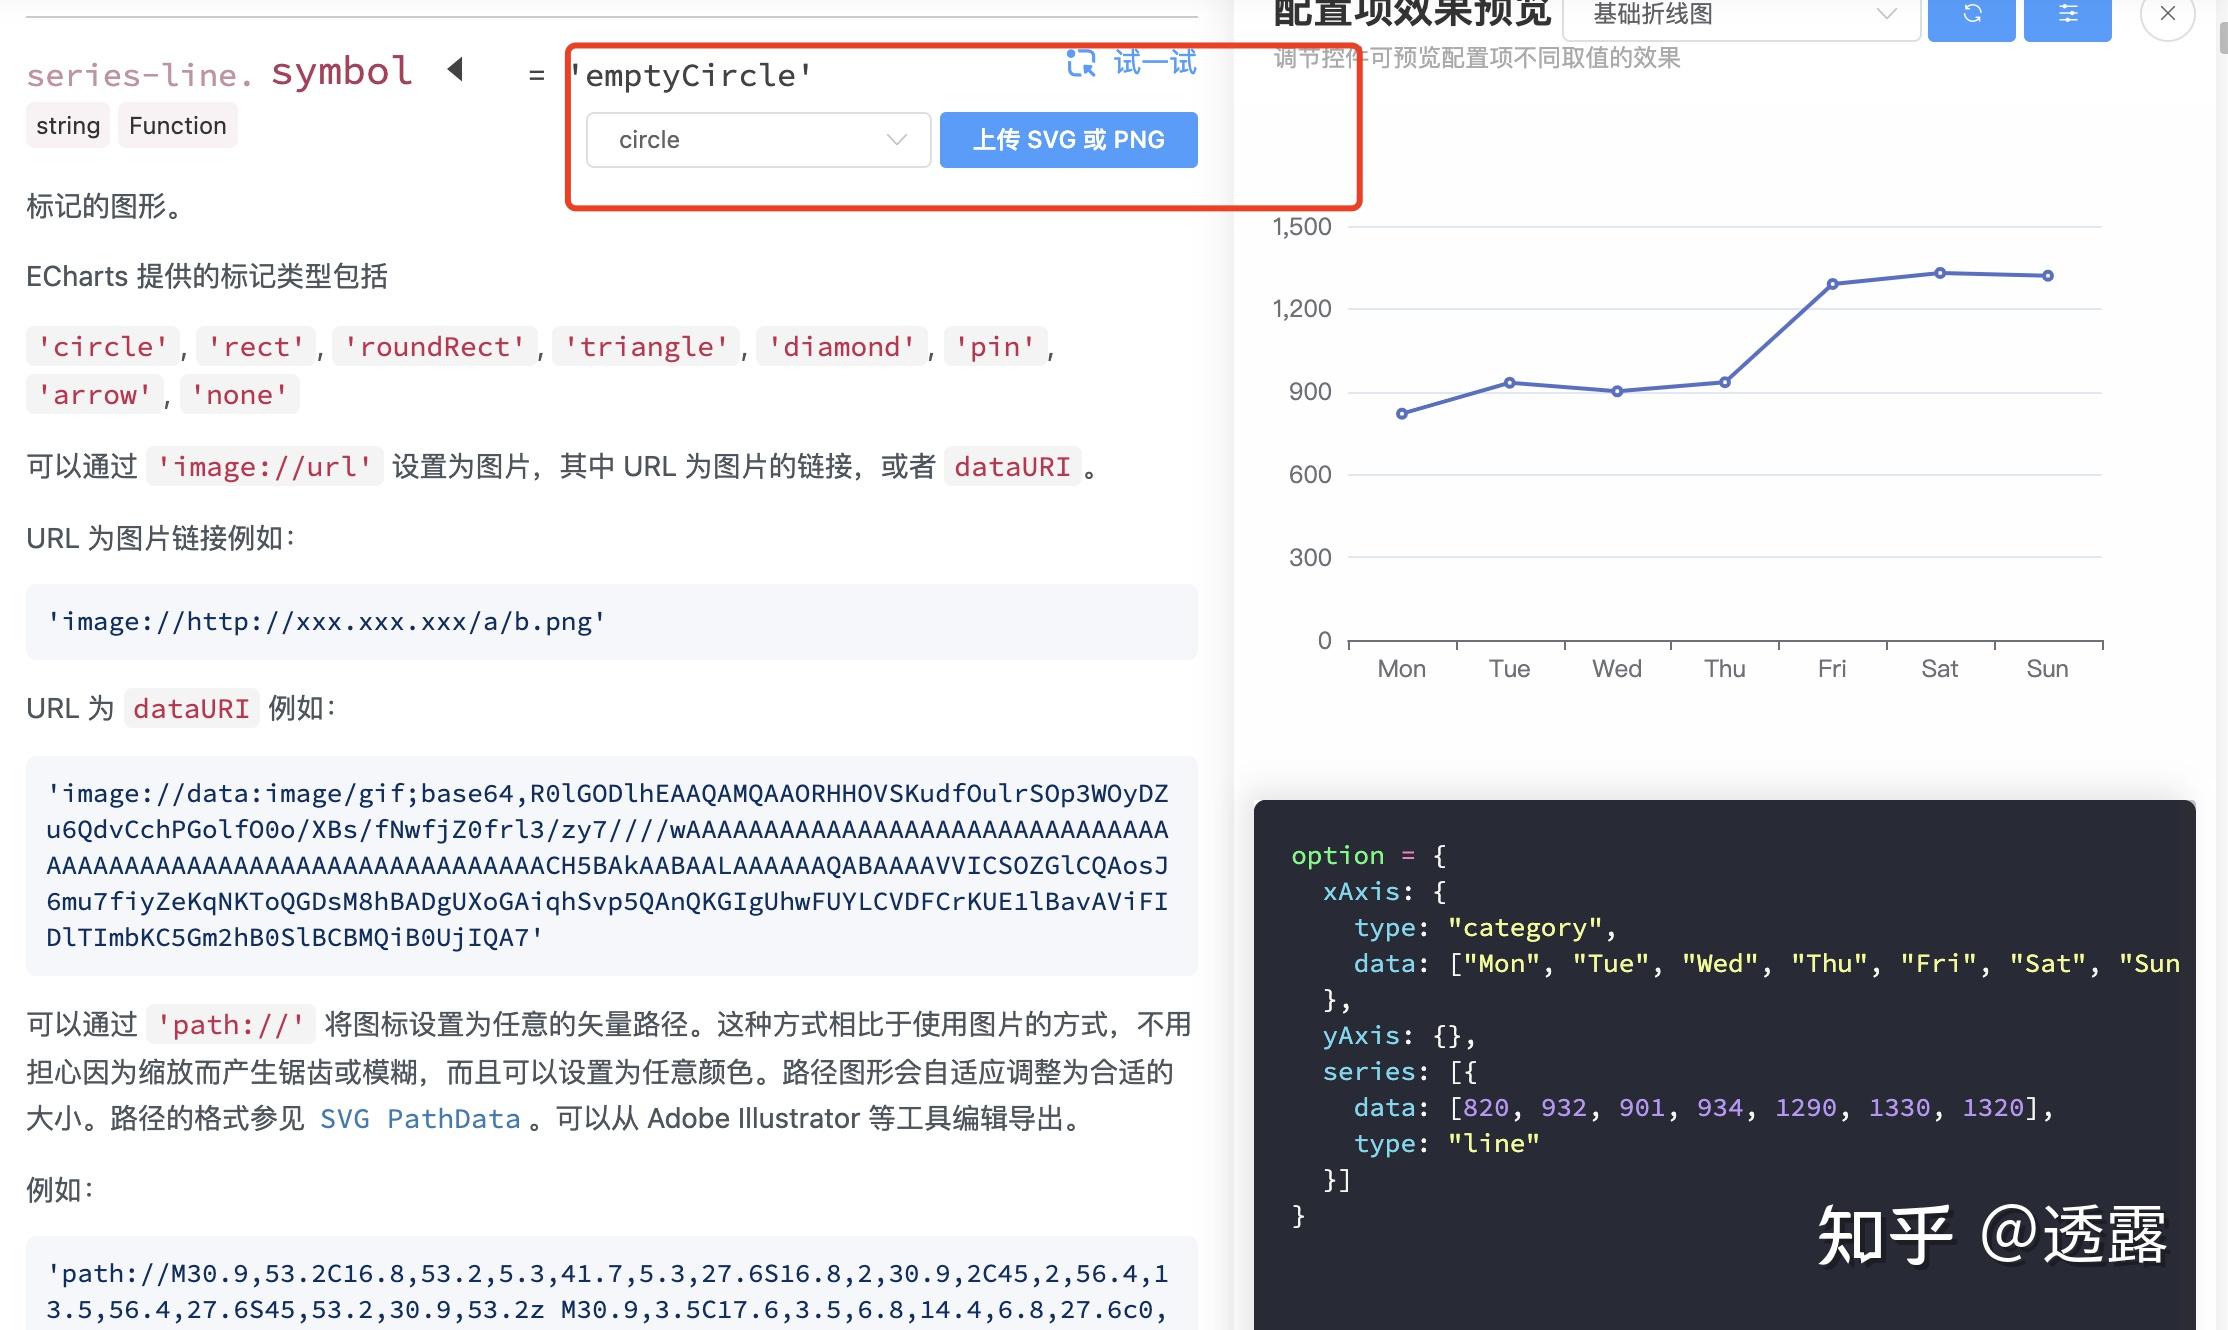Expand the chevron next to circle selector

895,140
